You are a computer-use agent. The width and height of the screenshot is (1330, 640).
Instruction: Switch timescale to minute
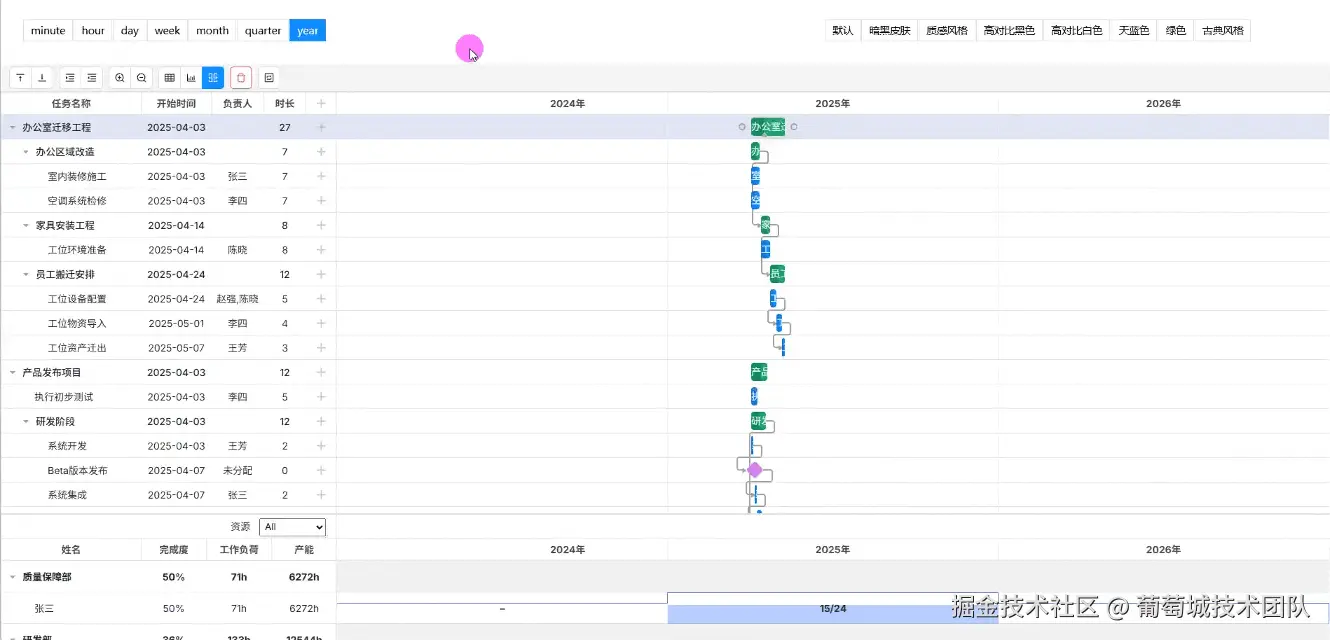pos(48,30)
